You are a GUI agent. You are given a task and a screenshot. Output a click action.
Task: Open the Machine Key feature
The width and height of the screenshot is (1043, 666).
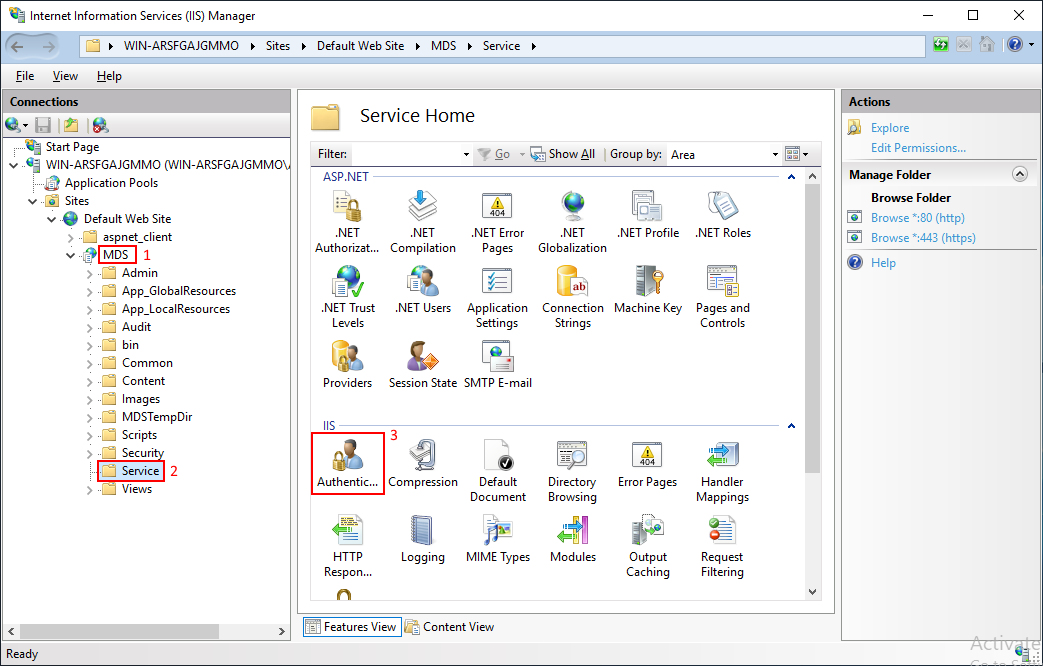click(647, 290)
